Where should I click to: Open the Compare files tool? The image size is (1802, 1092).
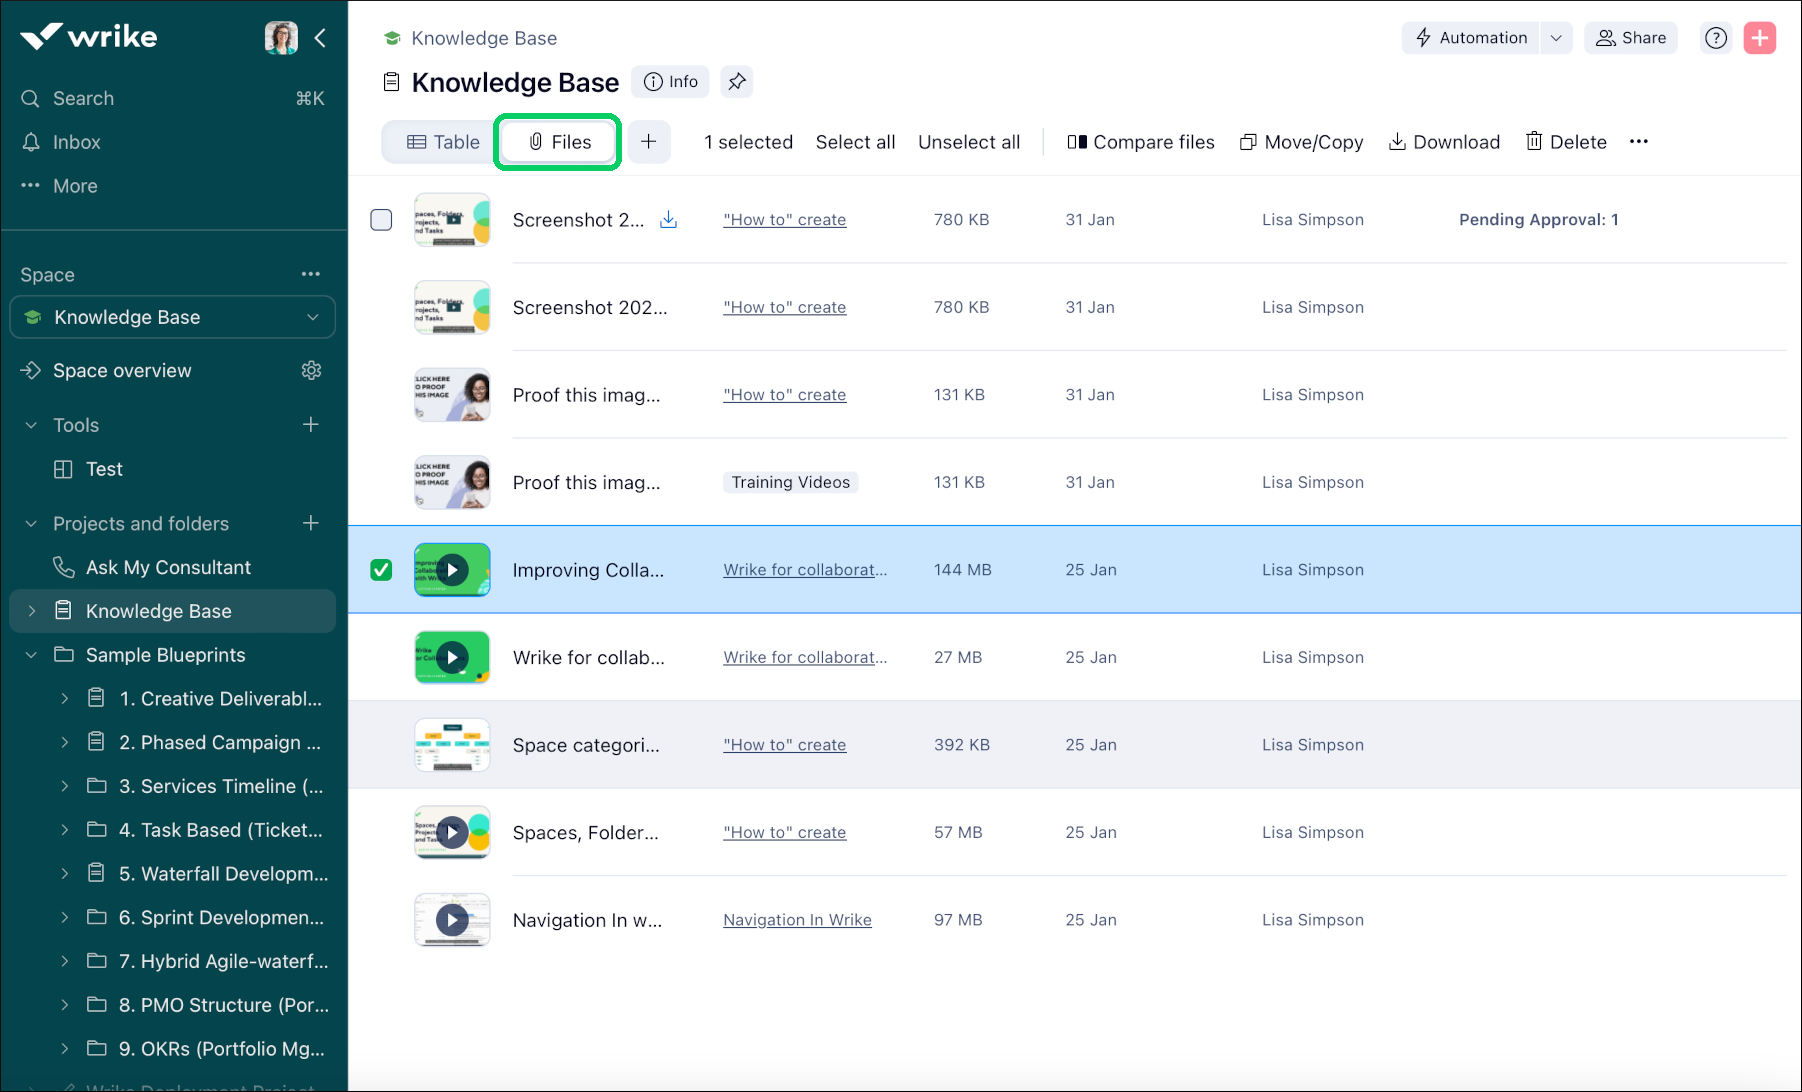tap(1141, 141)
